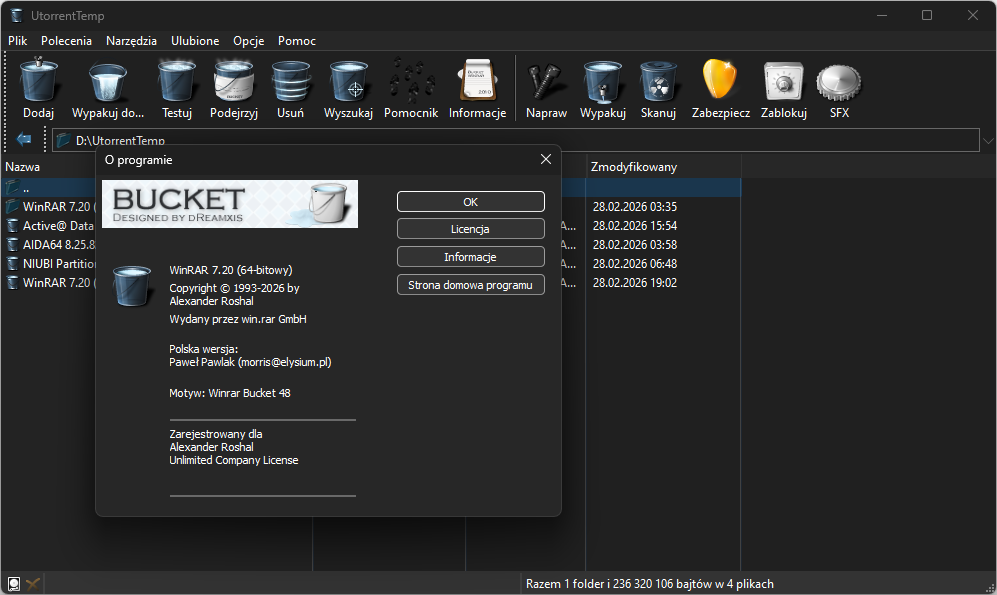This screenshot has width=997, height=595.
Task: Click the Skanuj virus scan icon
Action: pyautogui.click(x=657, y=81)
